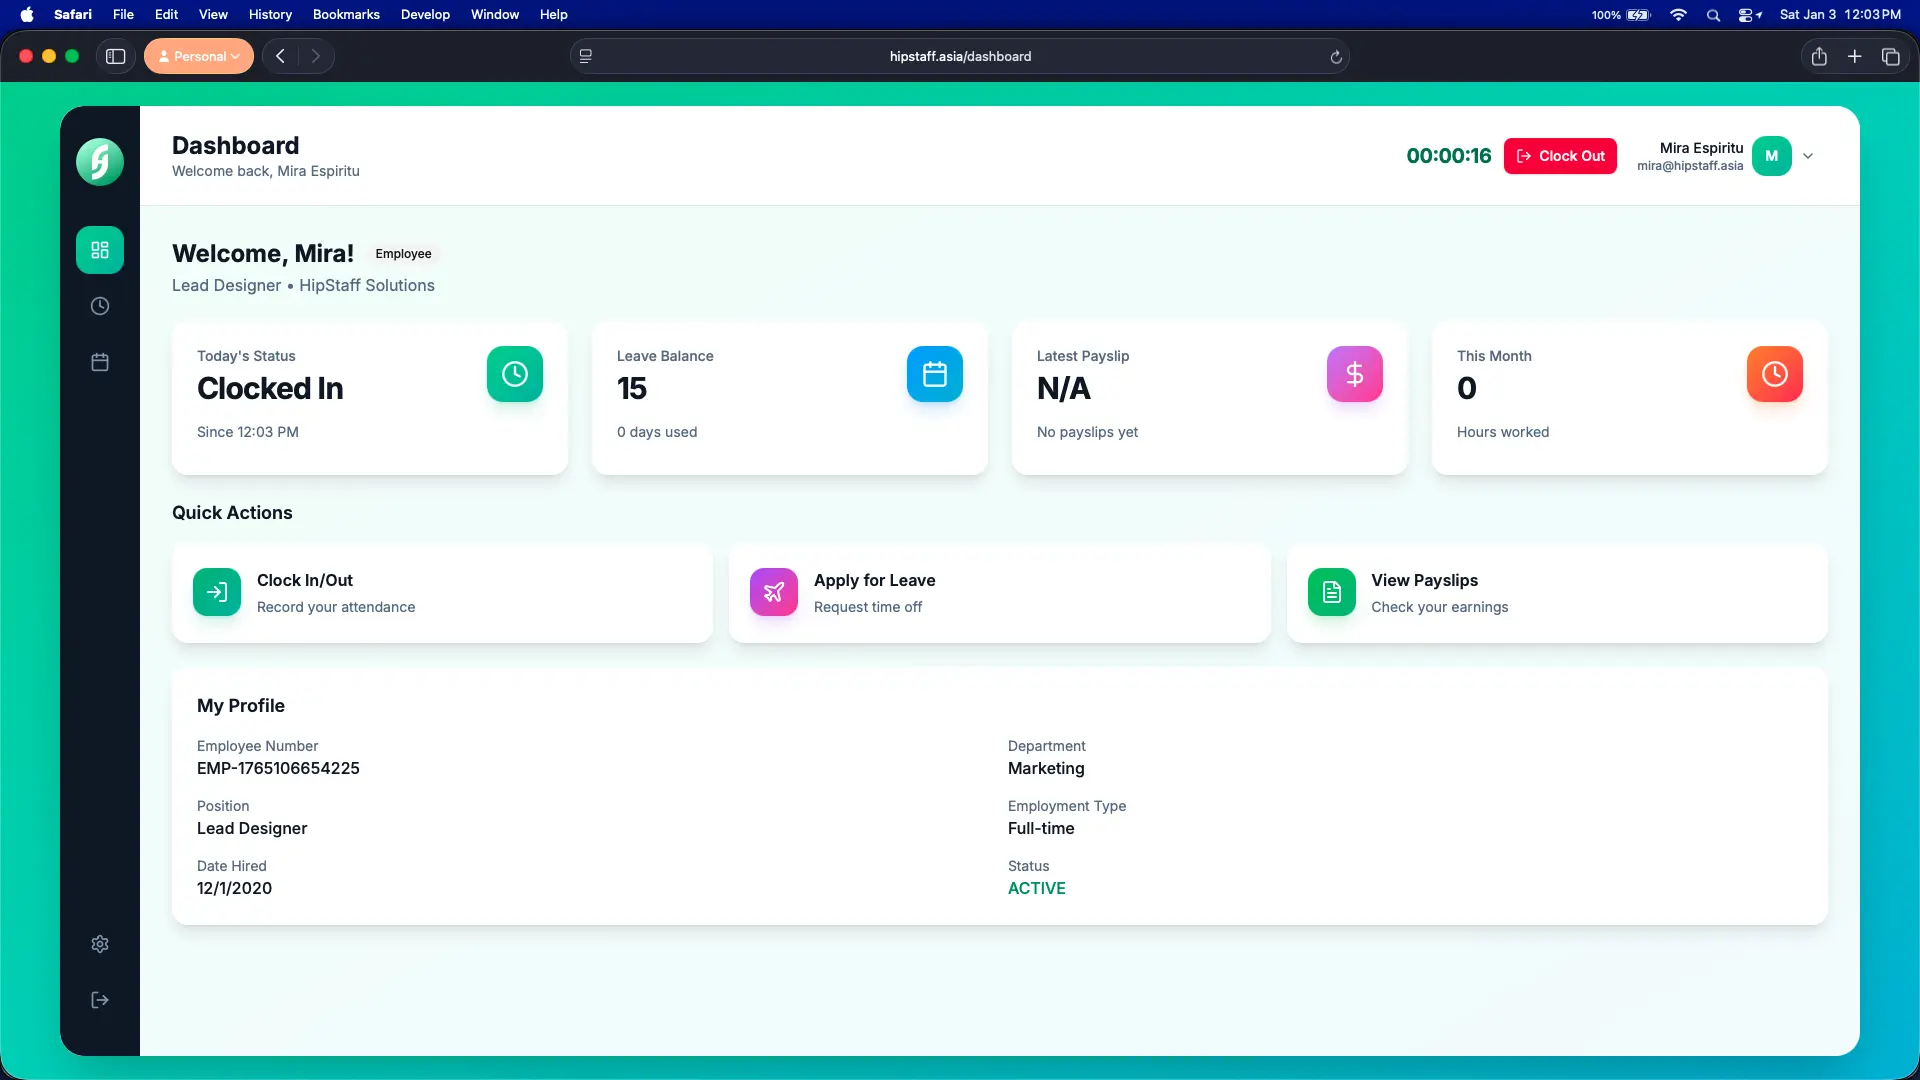Click the Safari share icon
The height and width of the screenshot is (1080, 1920).
click(x=1819, y=56)
